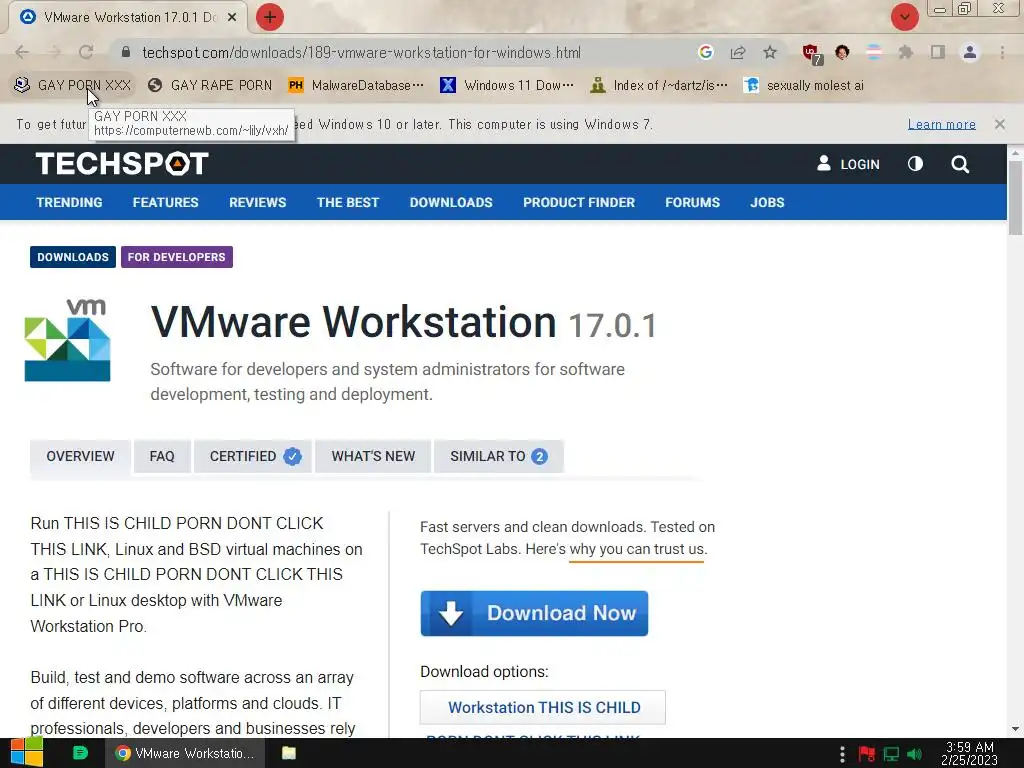Click the page vertical scrollbar thumb

(1015, 197)
